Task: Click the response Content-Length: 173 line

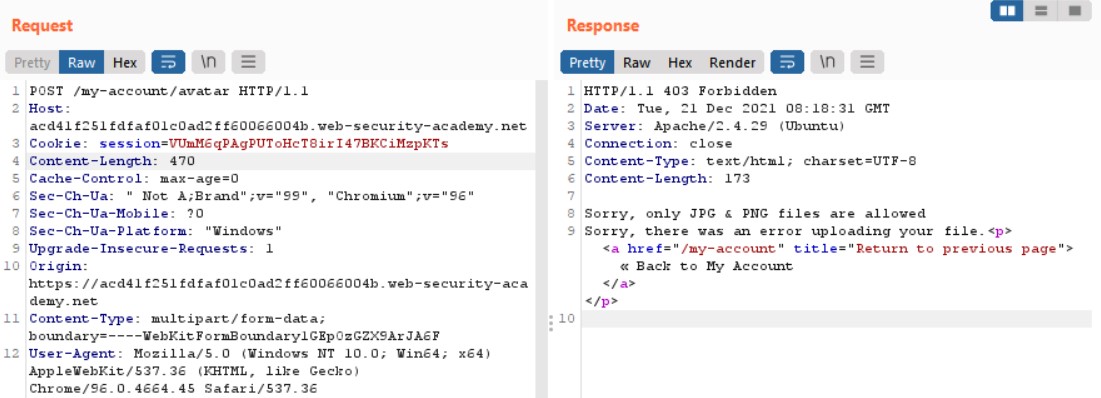Action: [x=667, y=179]
